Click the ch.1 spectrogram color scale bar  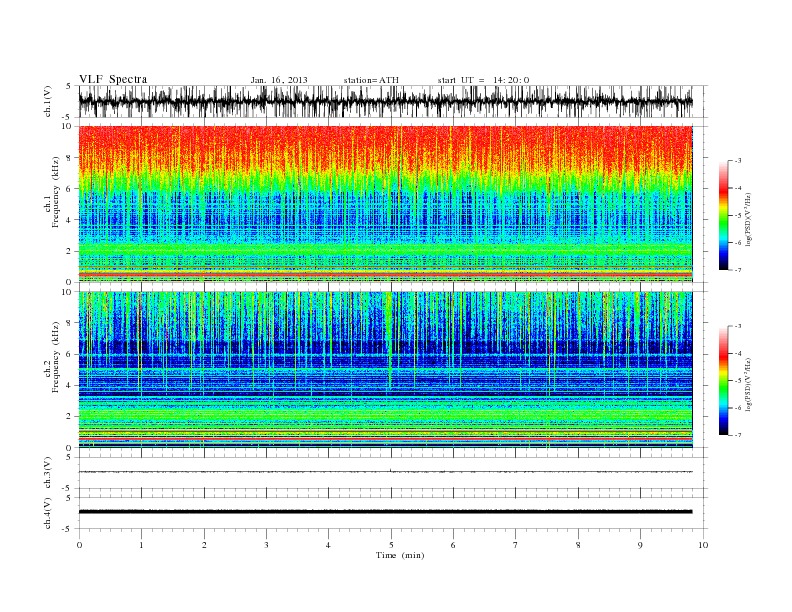click(x=723, y=216)
